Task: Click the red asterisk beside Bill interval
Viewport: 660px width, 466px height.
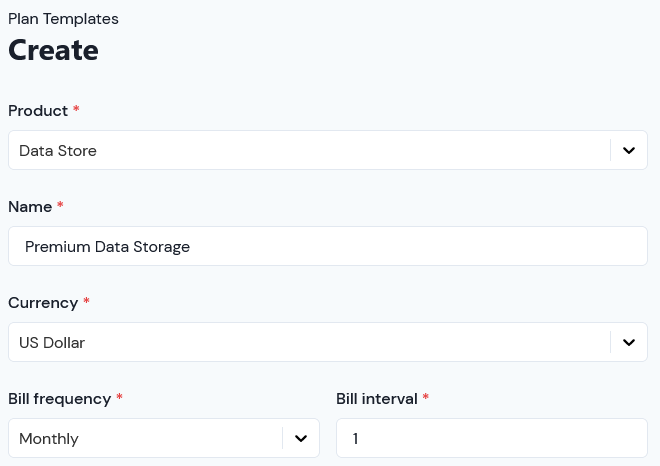Action: pyautogui.click(x=426, y=397)
